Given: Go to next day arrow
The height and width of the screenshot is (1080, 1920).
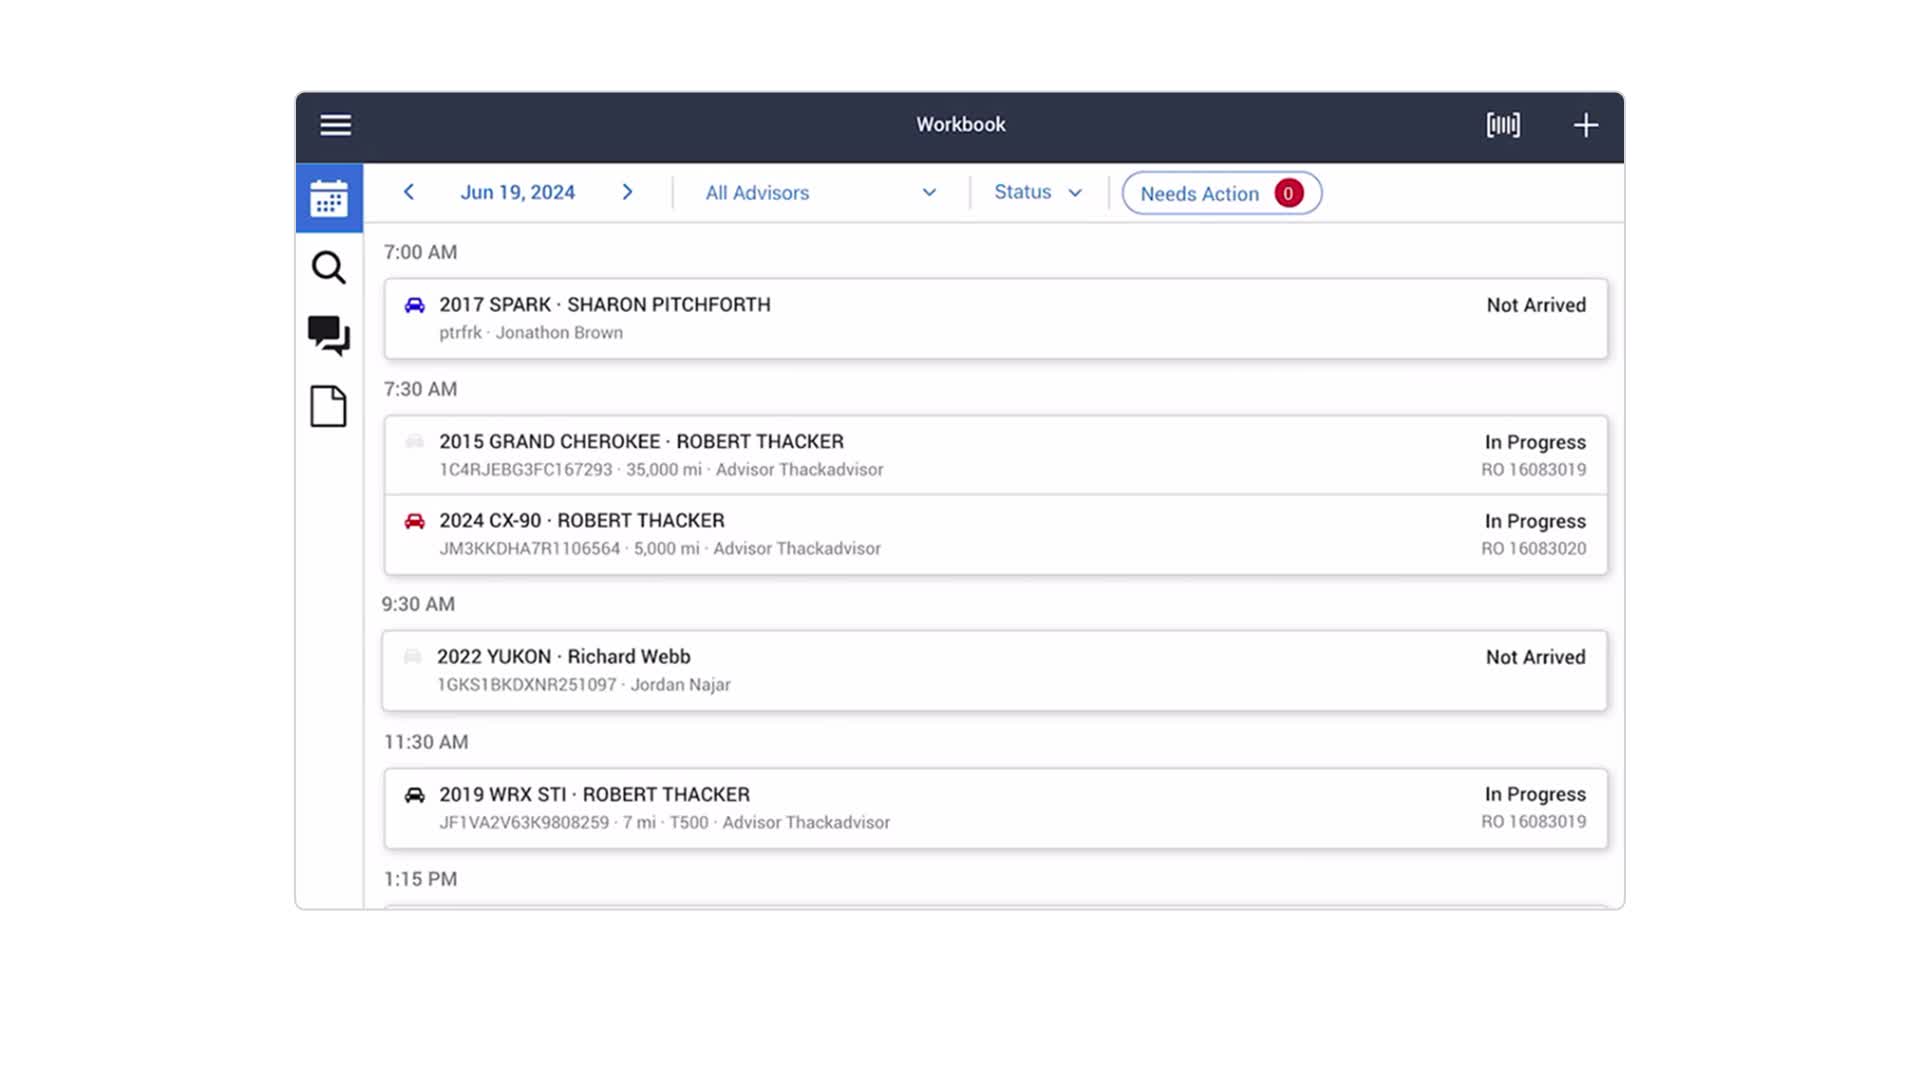Looking at the screenshot, I should point(627,192).
